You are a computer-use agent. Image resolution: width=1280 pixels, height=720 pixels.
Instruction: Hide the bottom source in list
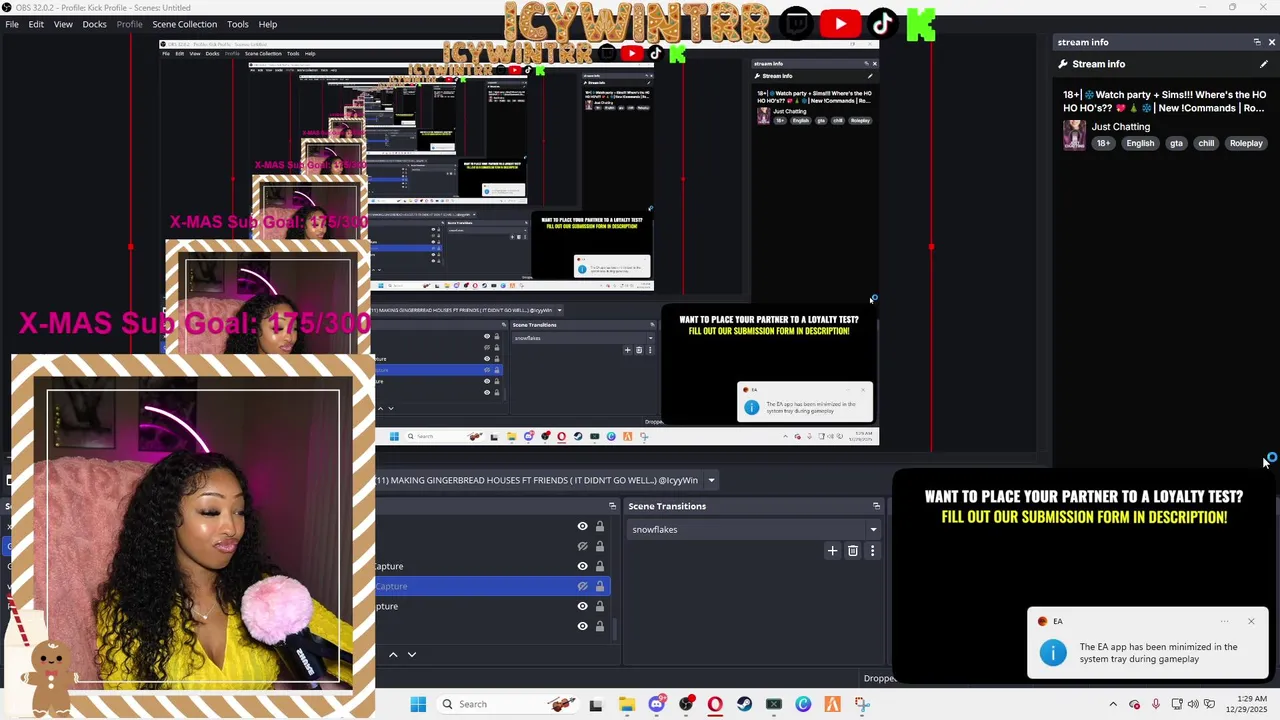(x=582, y=626)
